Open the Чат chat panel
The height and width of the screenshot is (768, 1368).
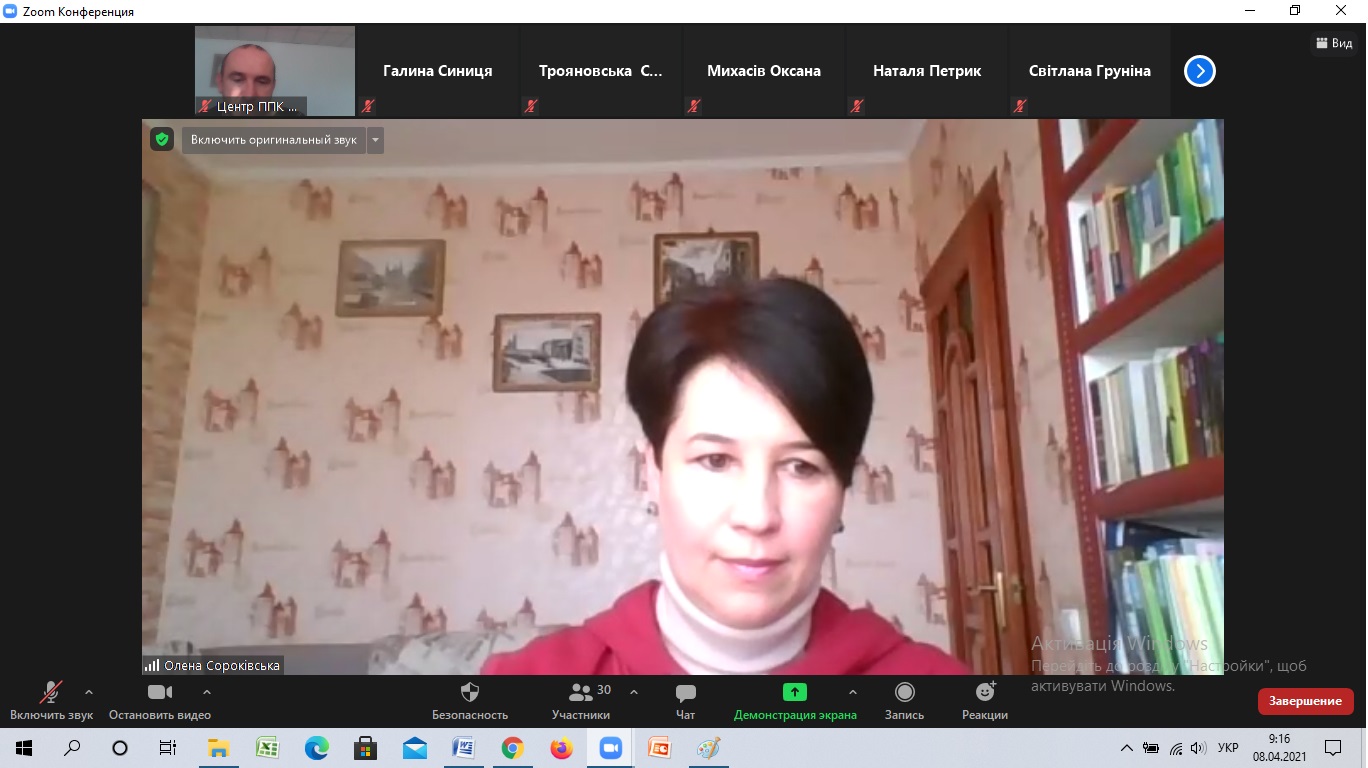pos(685,700)
